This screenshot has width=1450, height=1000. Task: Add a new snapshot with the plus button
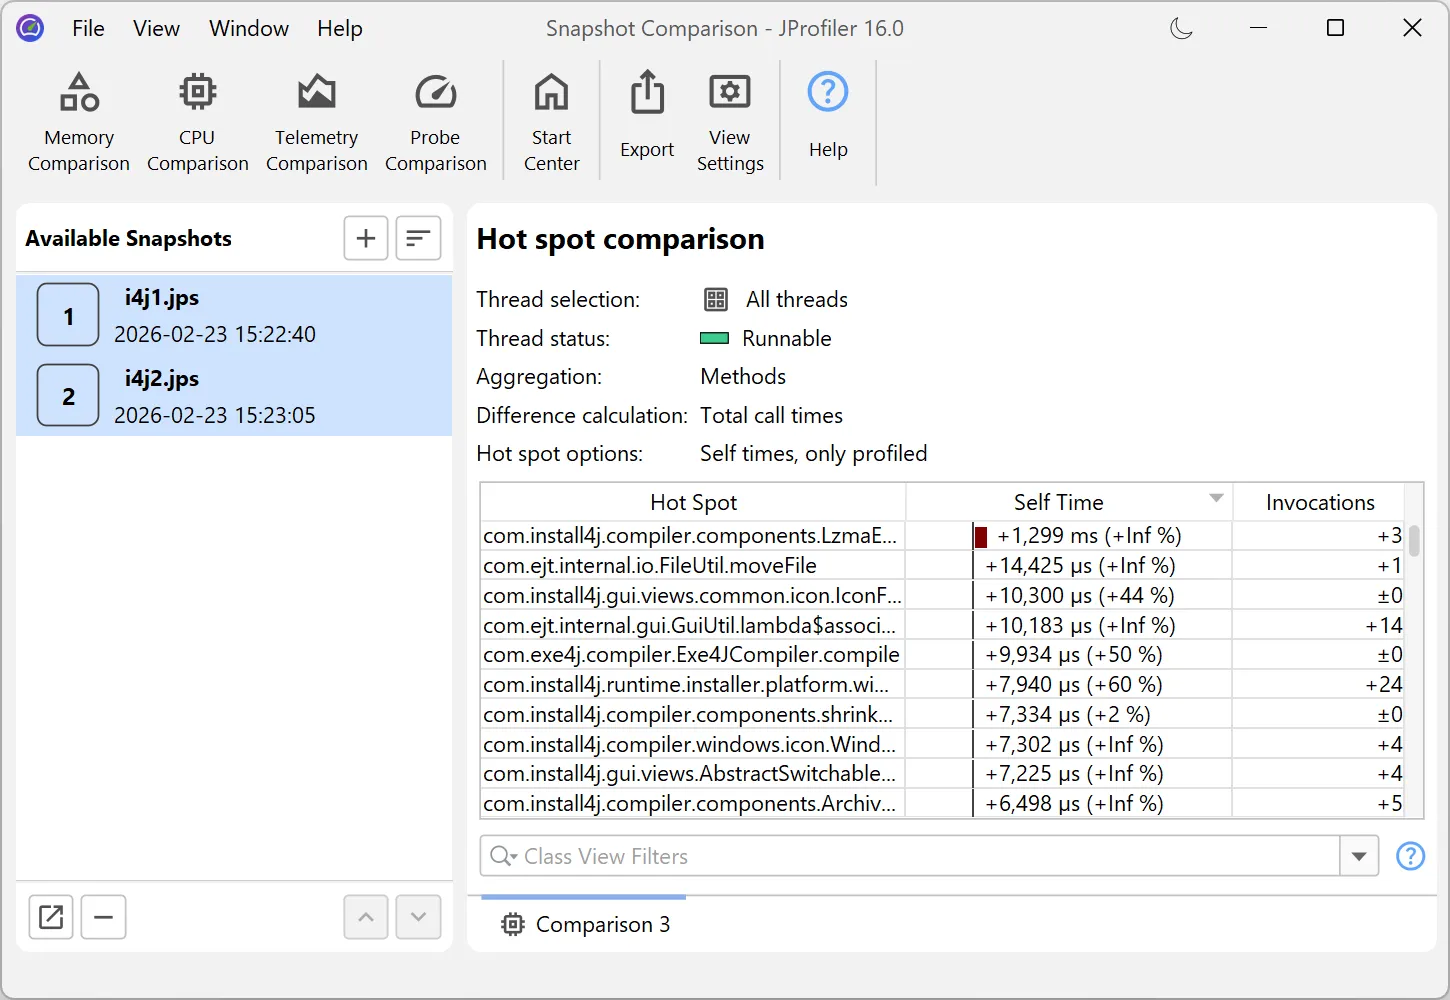(365, 238)
